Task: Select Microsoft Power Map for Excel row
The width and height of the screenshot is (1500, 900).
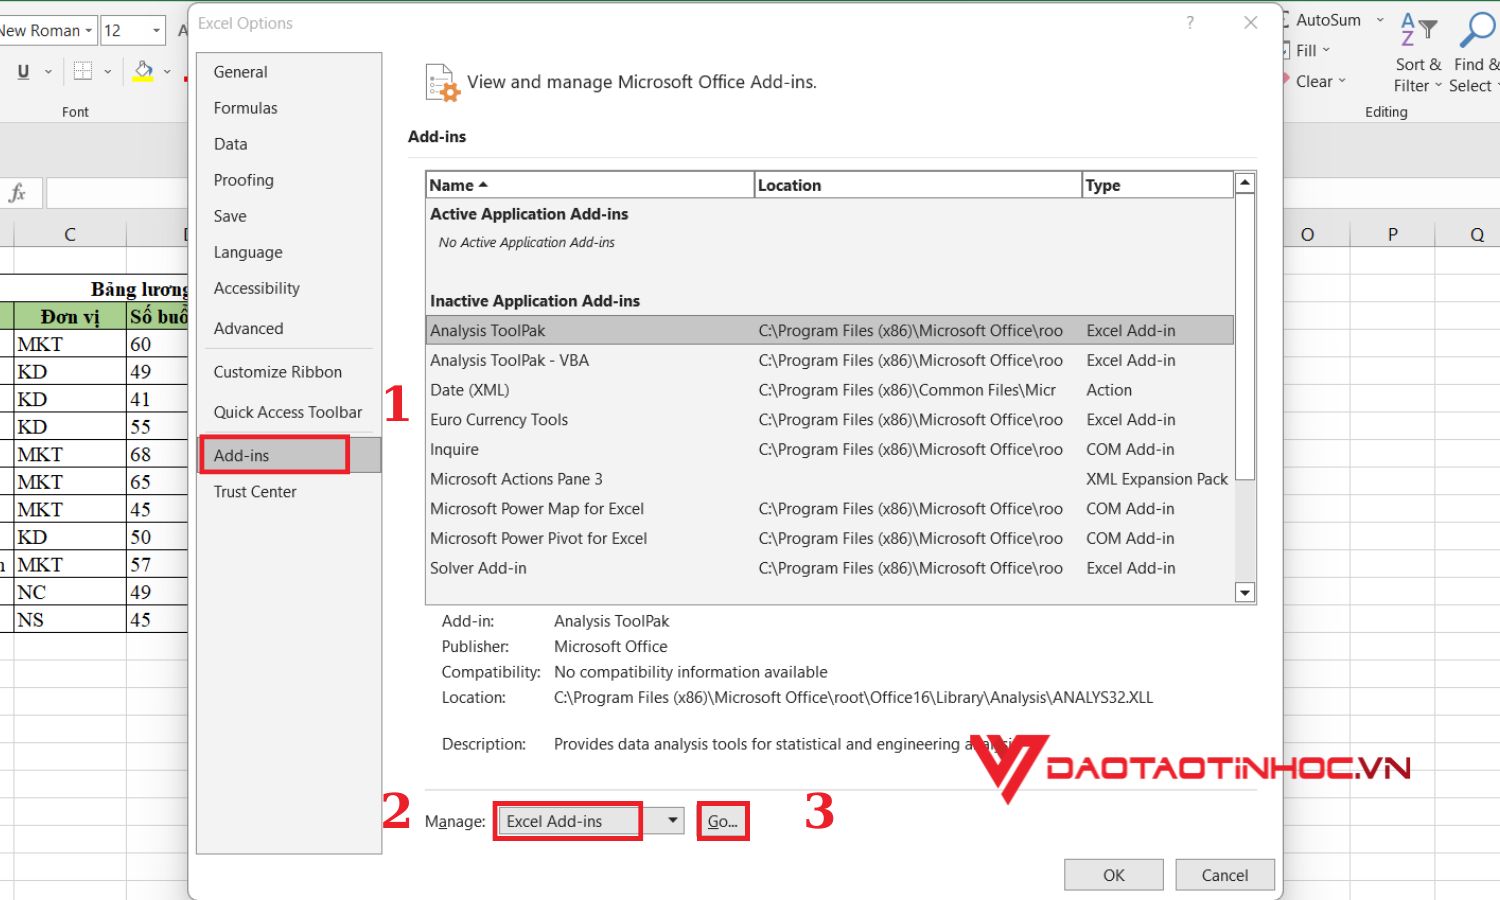Action: tap(830, 509)
